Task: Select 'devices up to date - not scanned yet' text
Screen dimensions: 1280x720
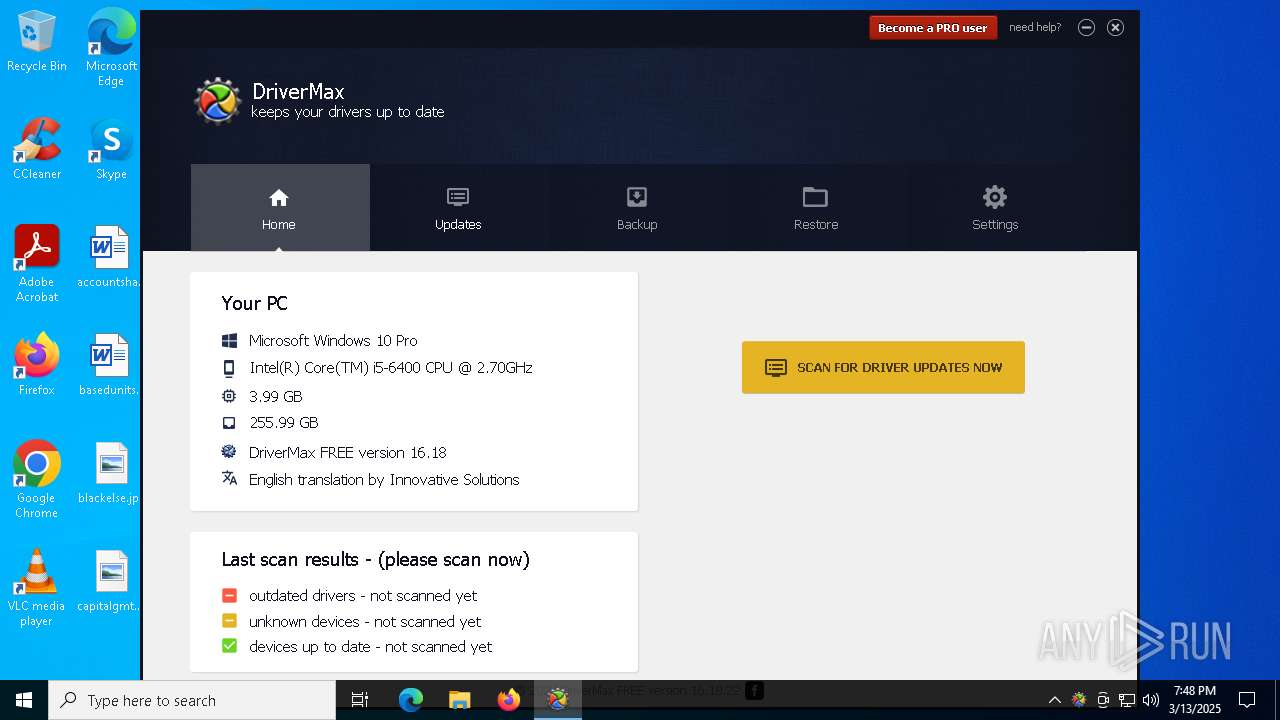Action: (370, 647)
